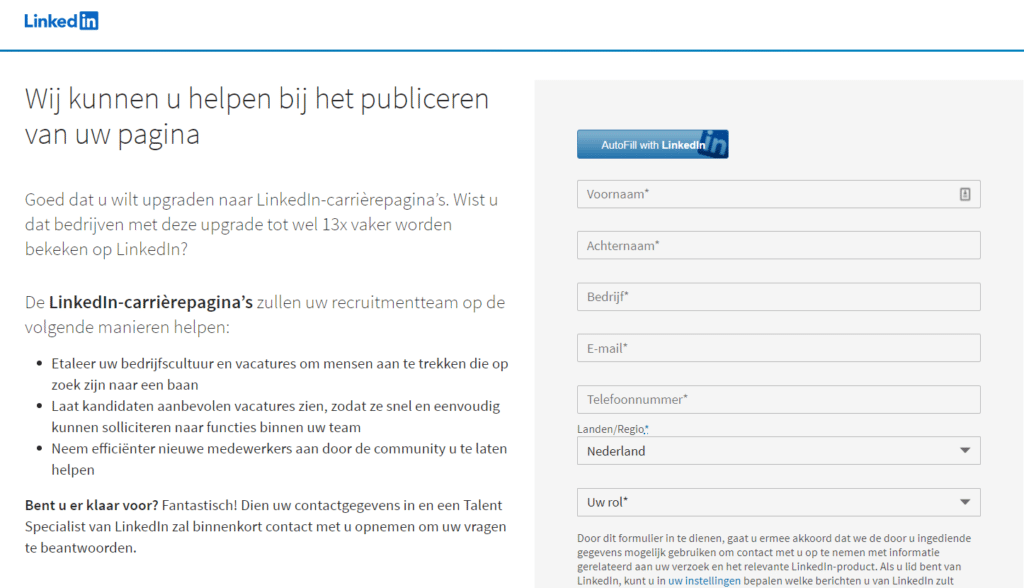
Task: Click the bullet starting Etaleer uw bedrijfscultuur
Action: coord(280,374)
